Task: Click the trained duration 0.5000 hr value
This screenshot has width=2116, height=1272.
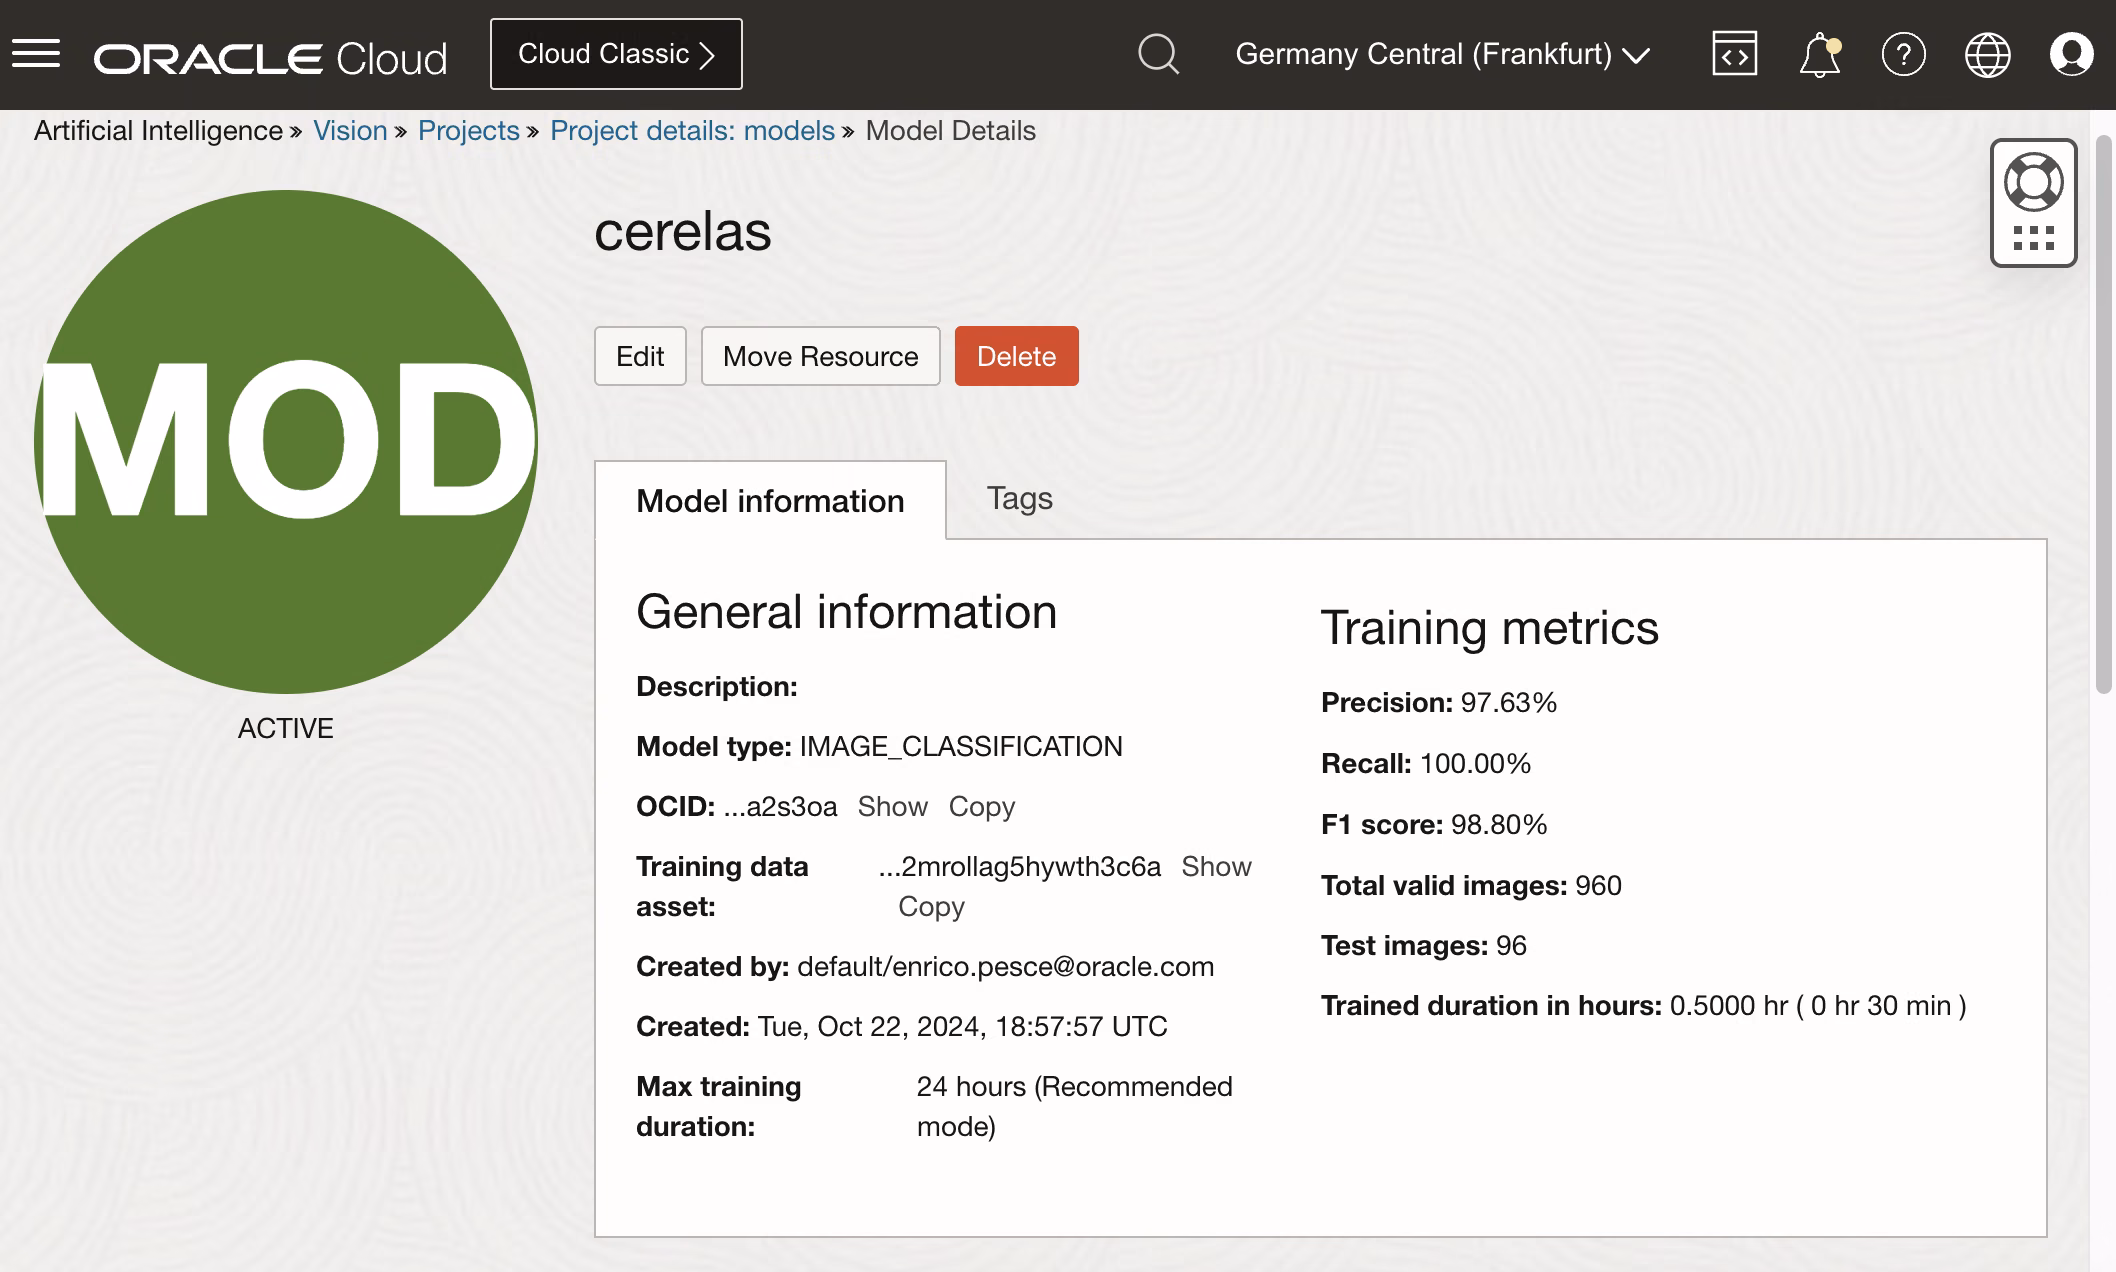Action: click(x=1818, y=1005)
